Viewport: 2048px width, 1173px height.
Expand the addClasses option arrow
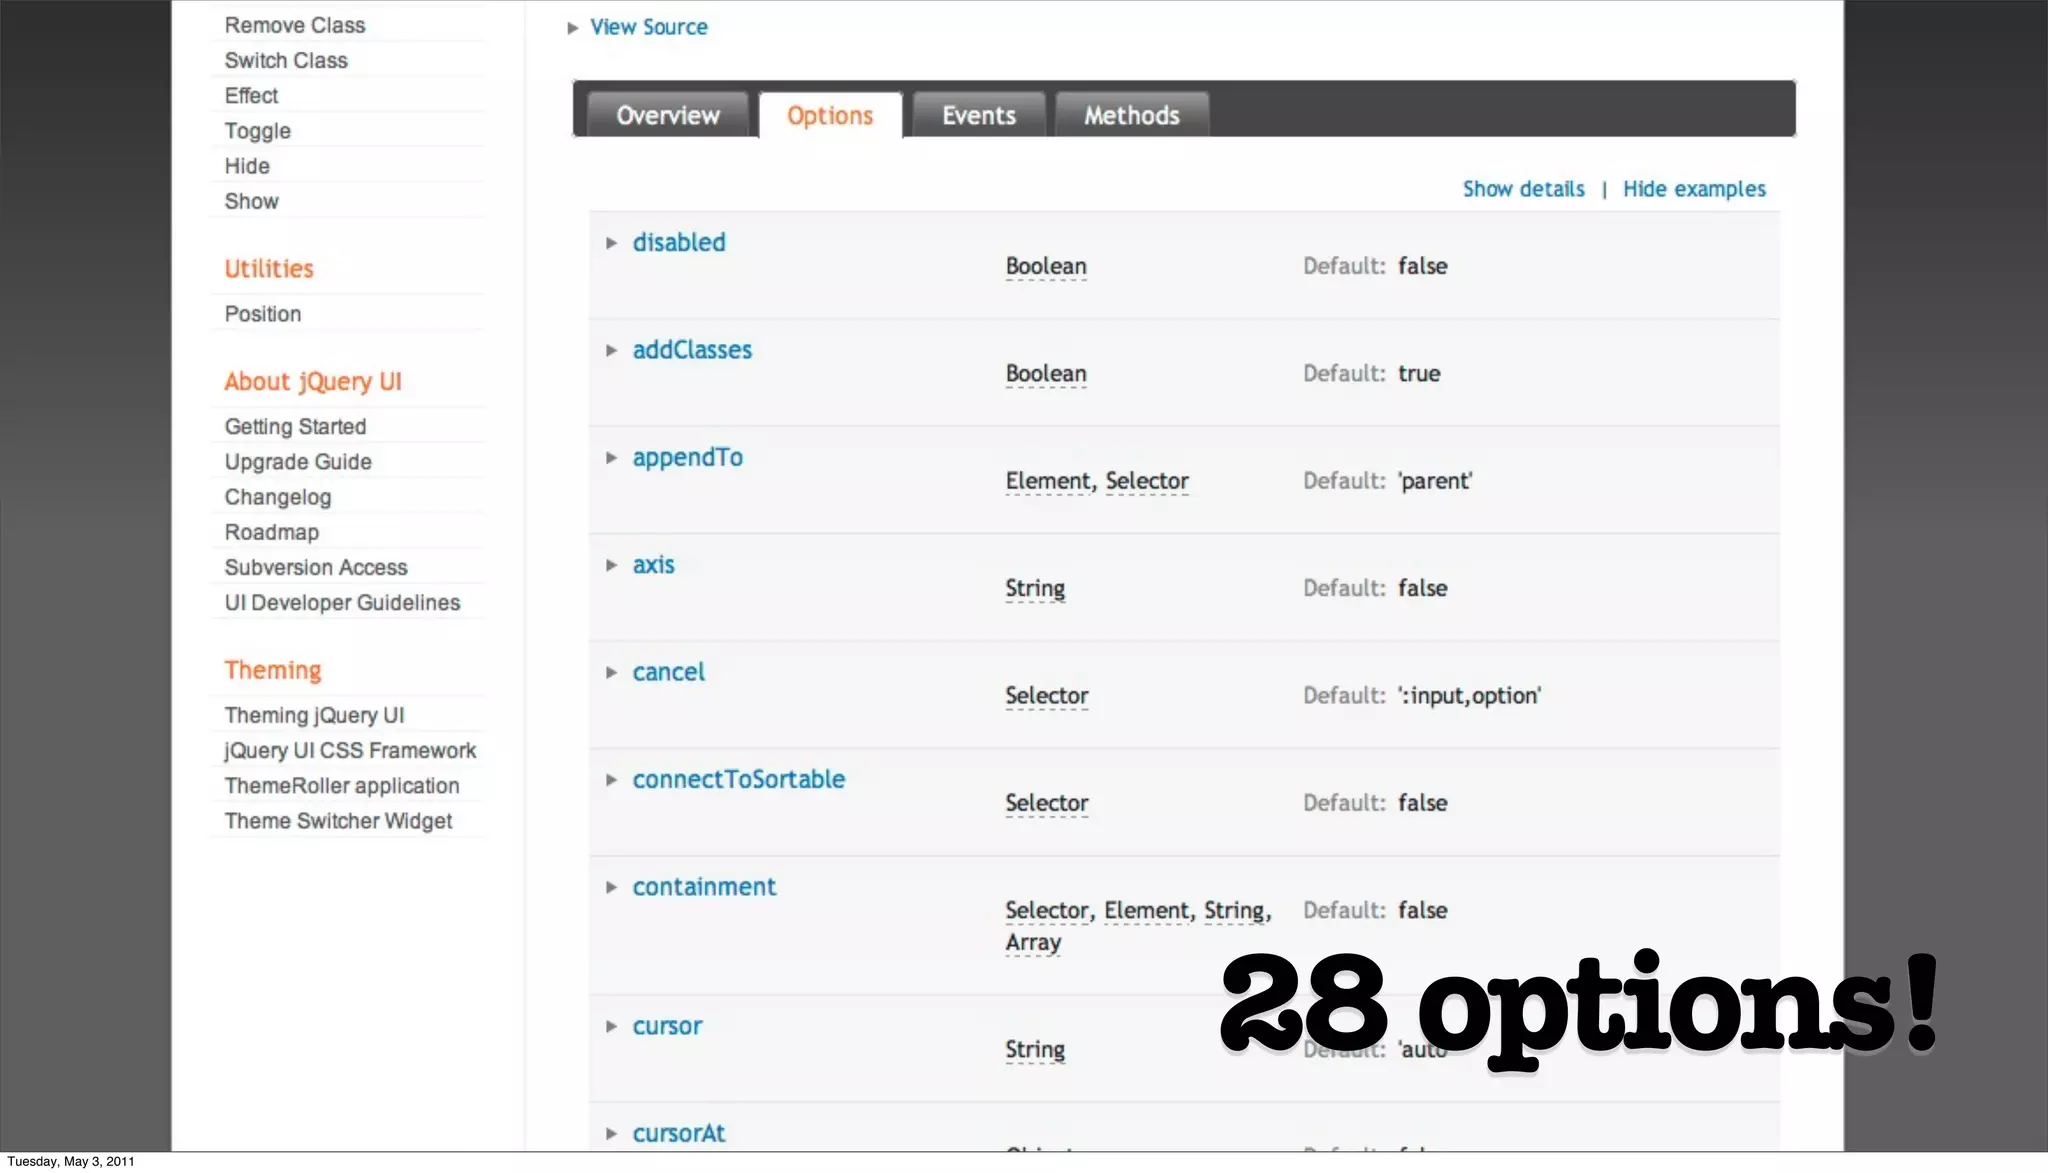tap(611, 350)
